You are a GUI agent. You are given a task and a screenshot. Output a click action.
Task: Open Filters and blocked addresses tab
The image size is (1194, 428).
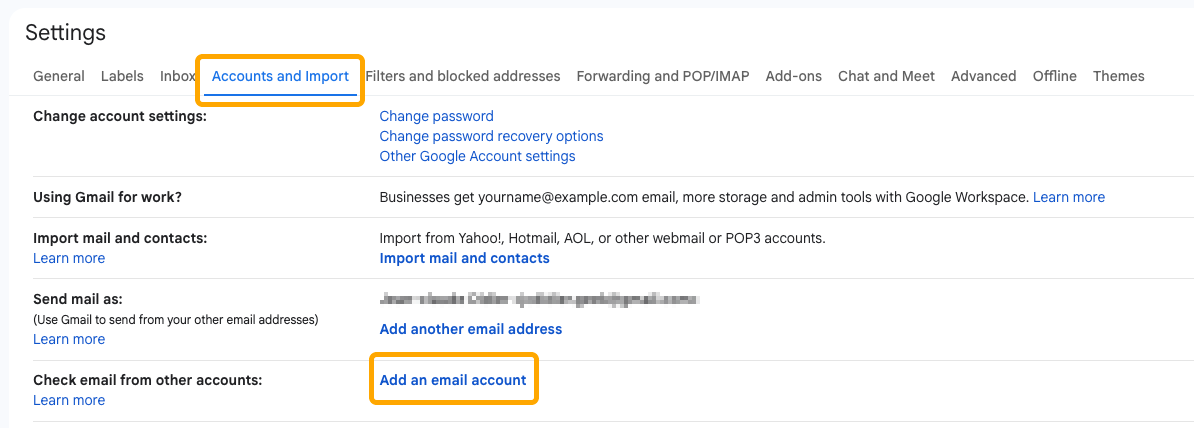[x=463, y=76]
